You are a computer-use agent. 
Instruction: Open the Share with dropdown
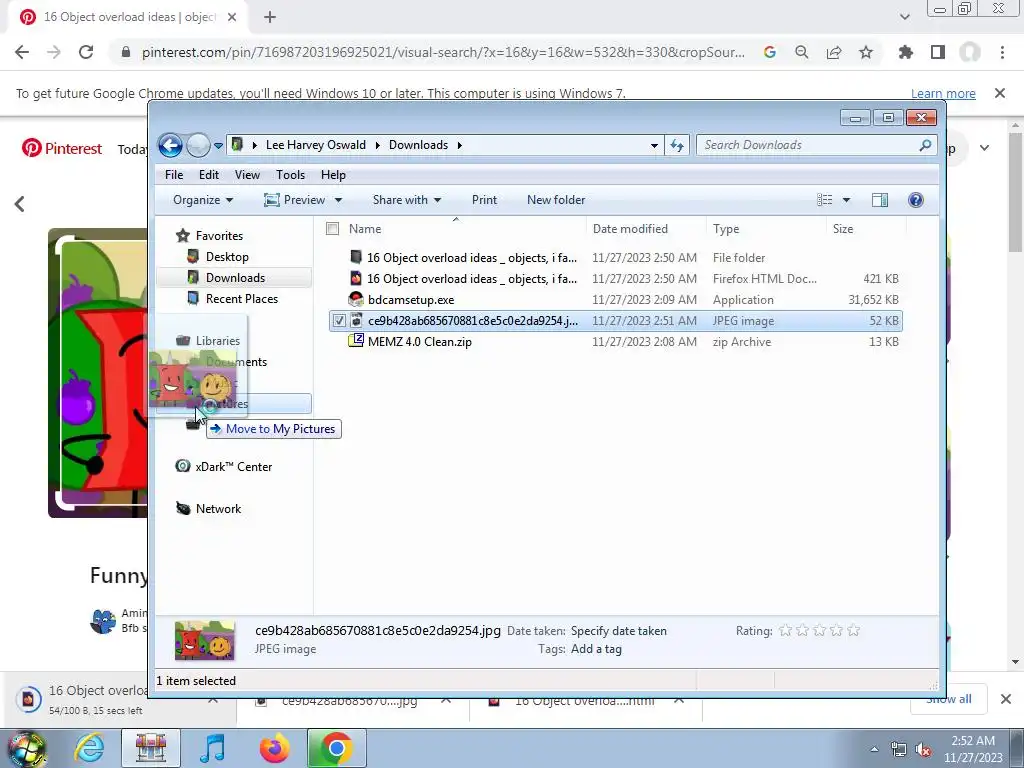(406, 200)
